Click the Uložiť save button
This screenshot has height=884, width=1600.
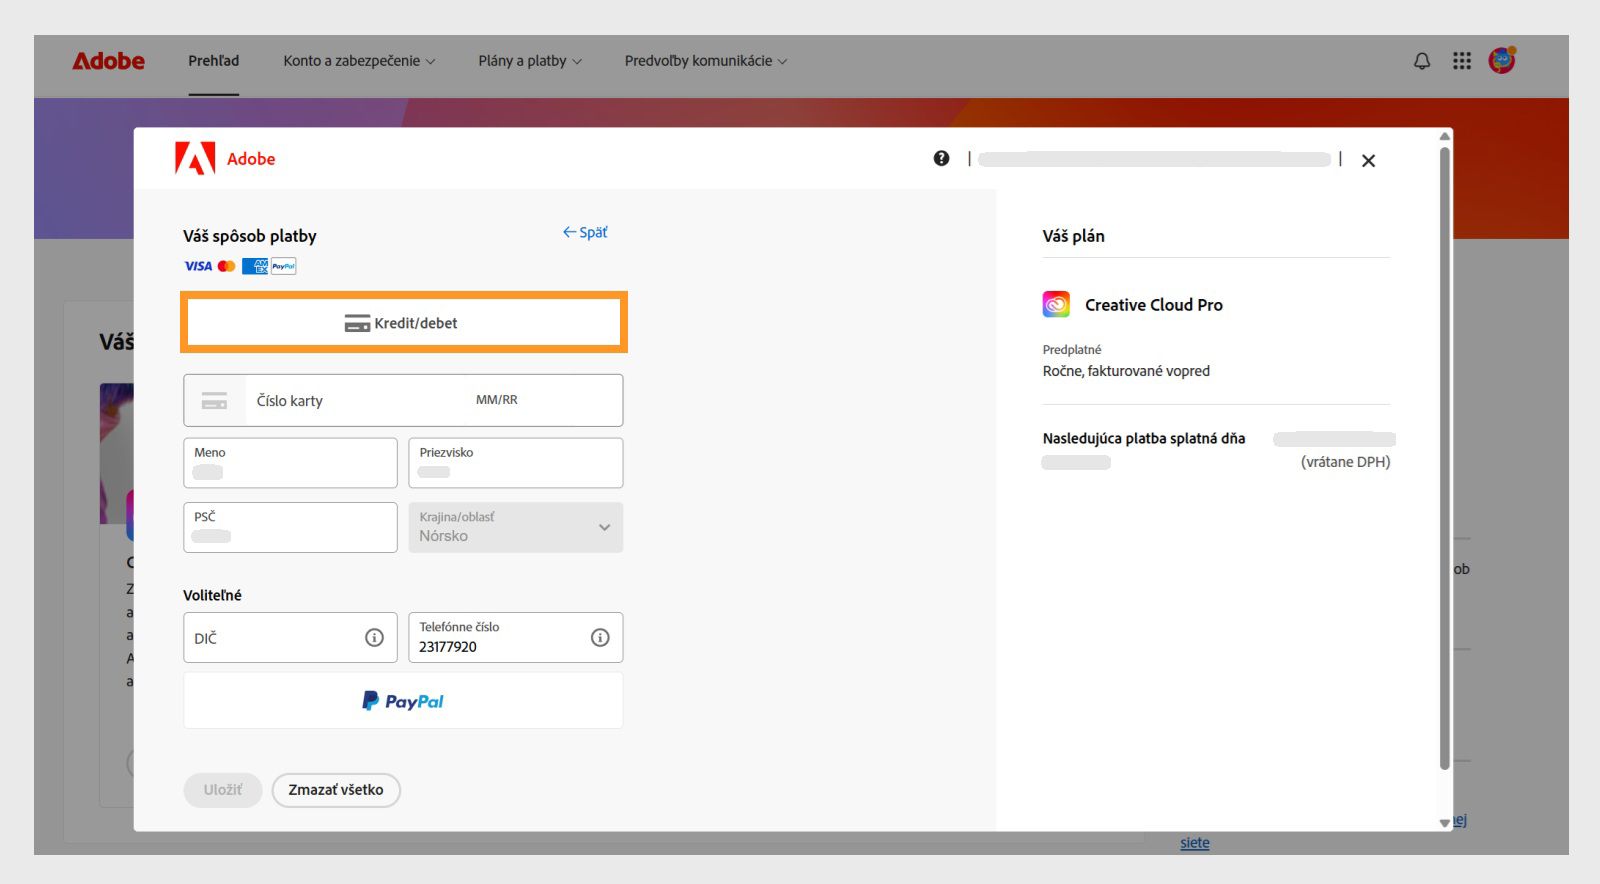tap(222, 790)
